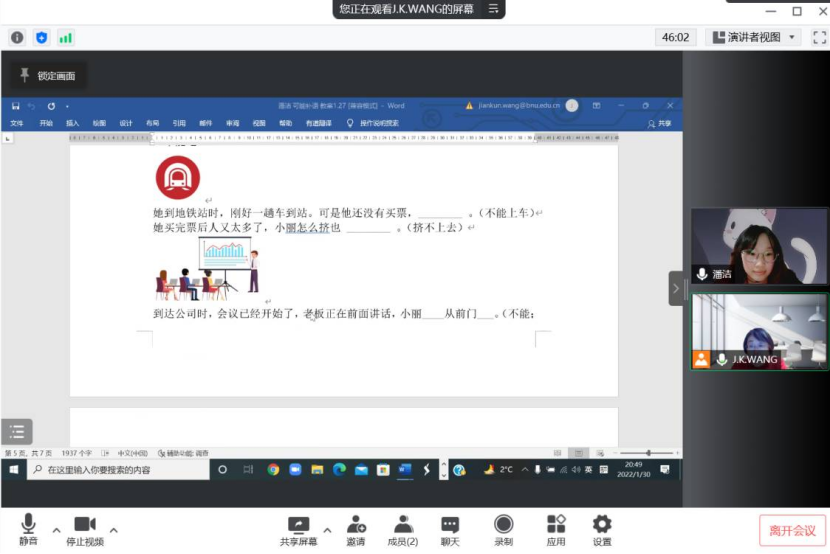Start recording with 录制 icon

[504, 528]
